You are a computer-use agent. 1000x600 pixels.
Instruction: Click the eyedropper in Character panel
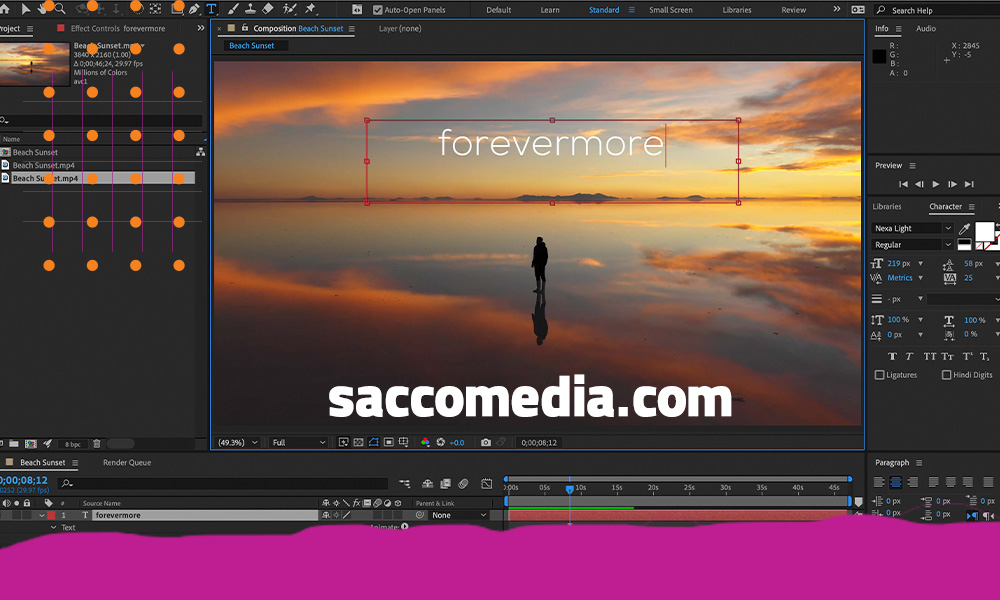964,228
